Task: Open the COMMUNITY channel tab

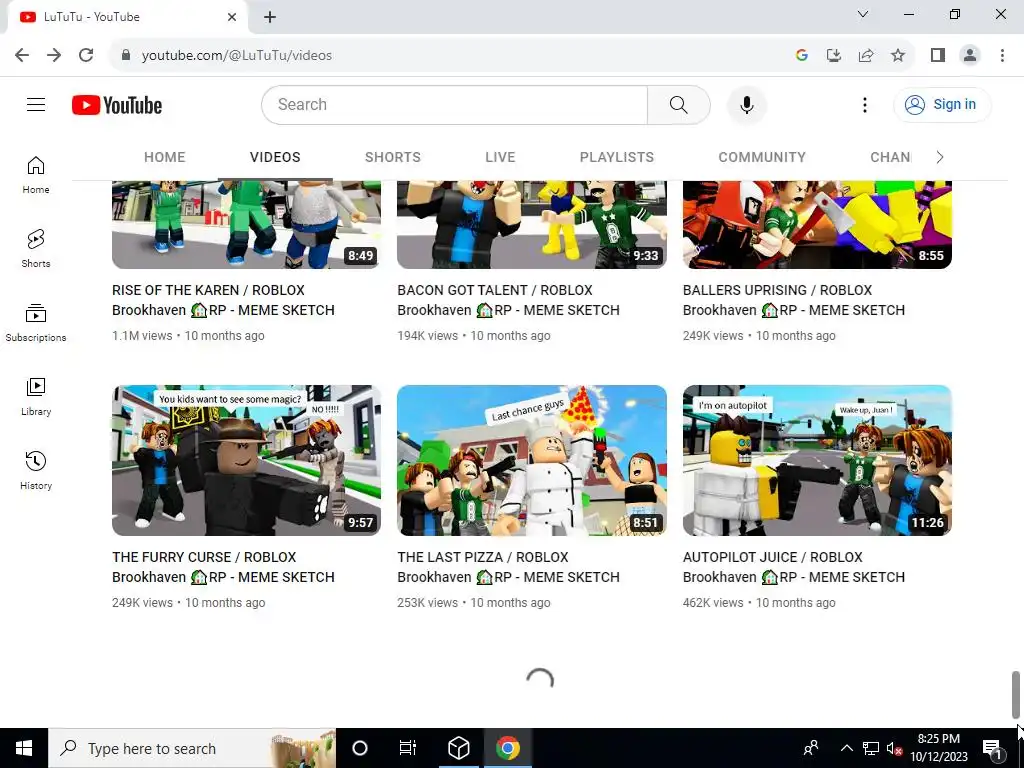Action: click(761, 157)
